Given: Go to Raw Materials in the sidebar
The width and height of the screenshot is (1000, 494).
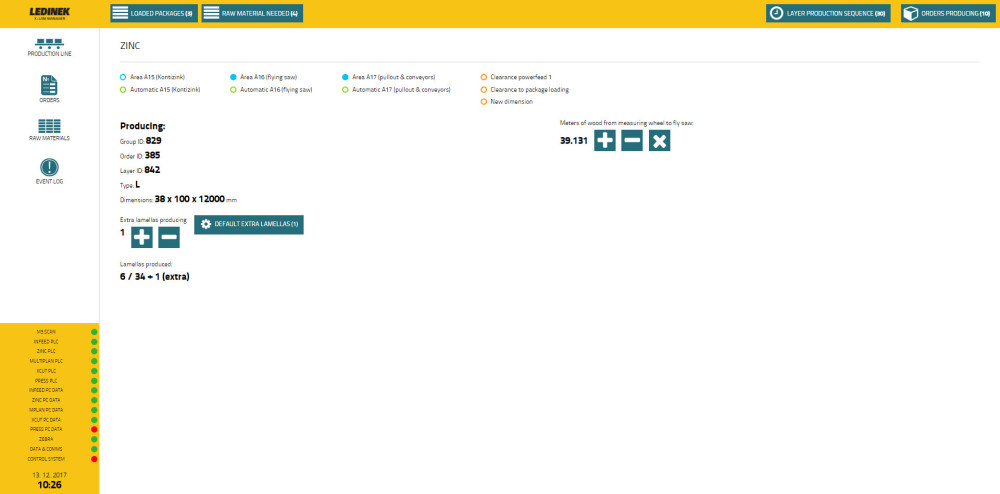Looking at the screenshot, I should pyautogui.click(x=49, y=129).
